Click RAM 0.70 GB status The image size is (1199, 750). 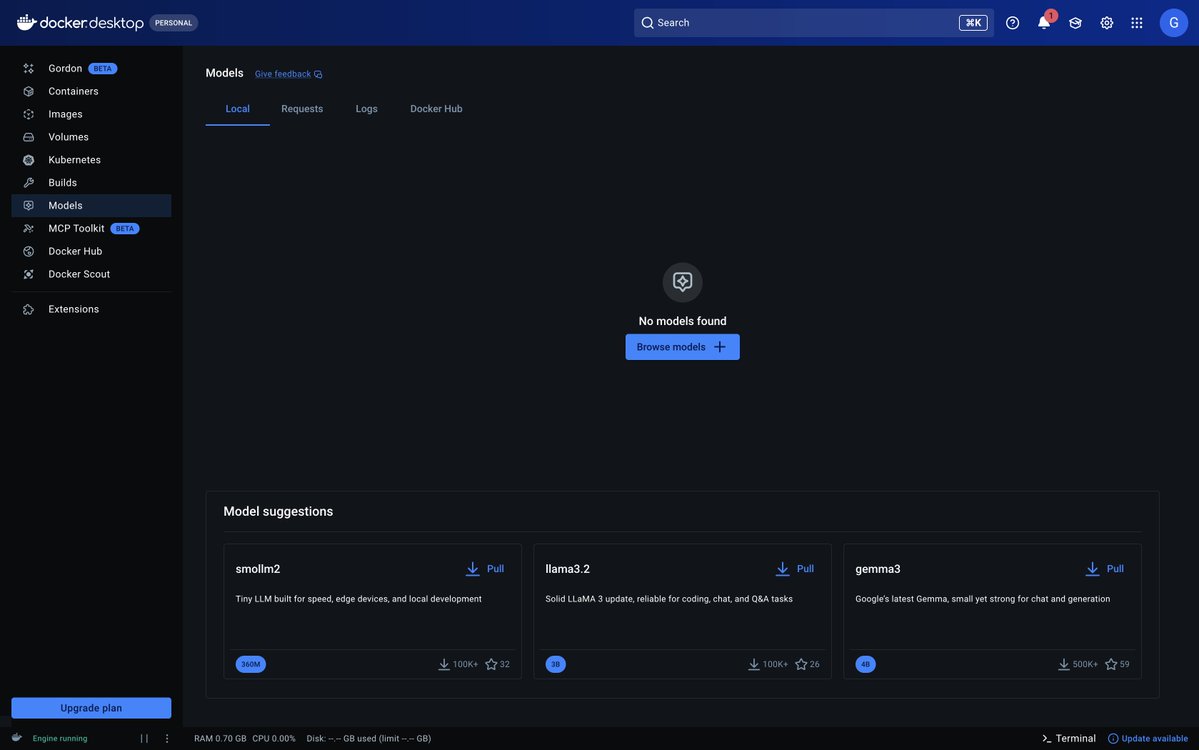click(x=220, y=739)
